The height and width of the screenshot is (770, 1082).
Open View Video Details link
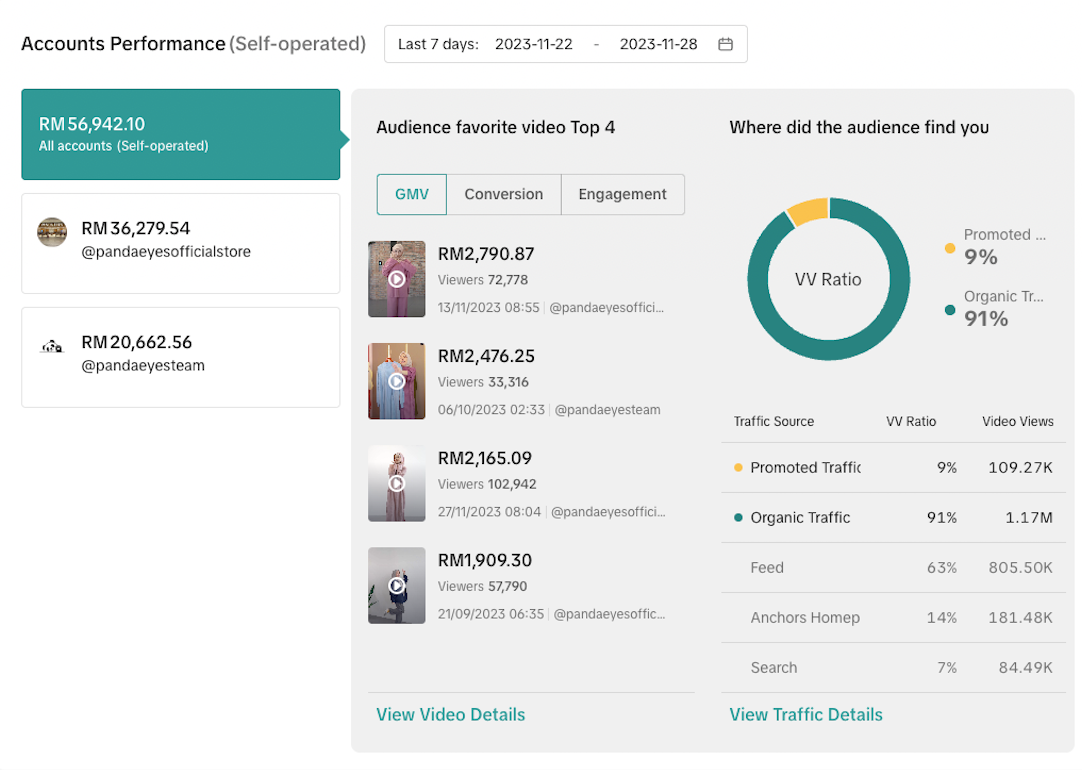coord(450,714)
